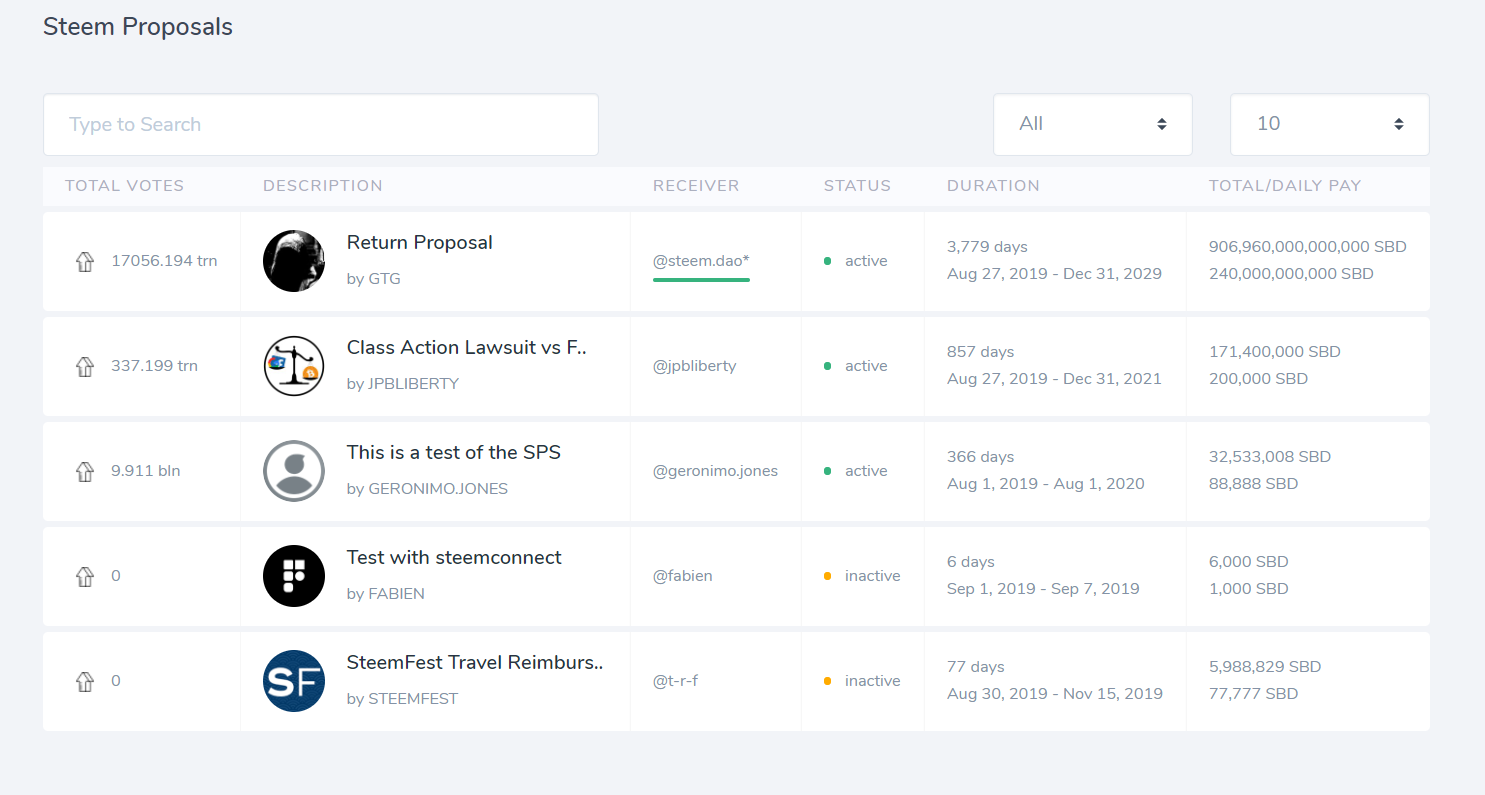Viewport: 1485px width, 795px height.
Task: Visit receiver @fabien profile
Action: click(683, 576)
